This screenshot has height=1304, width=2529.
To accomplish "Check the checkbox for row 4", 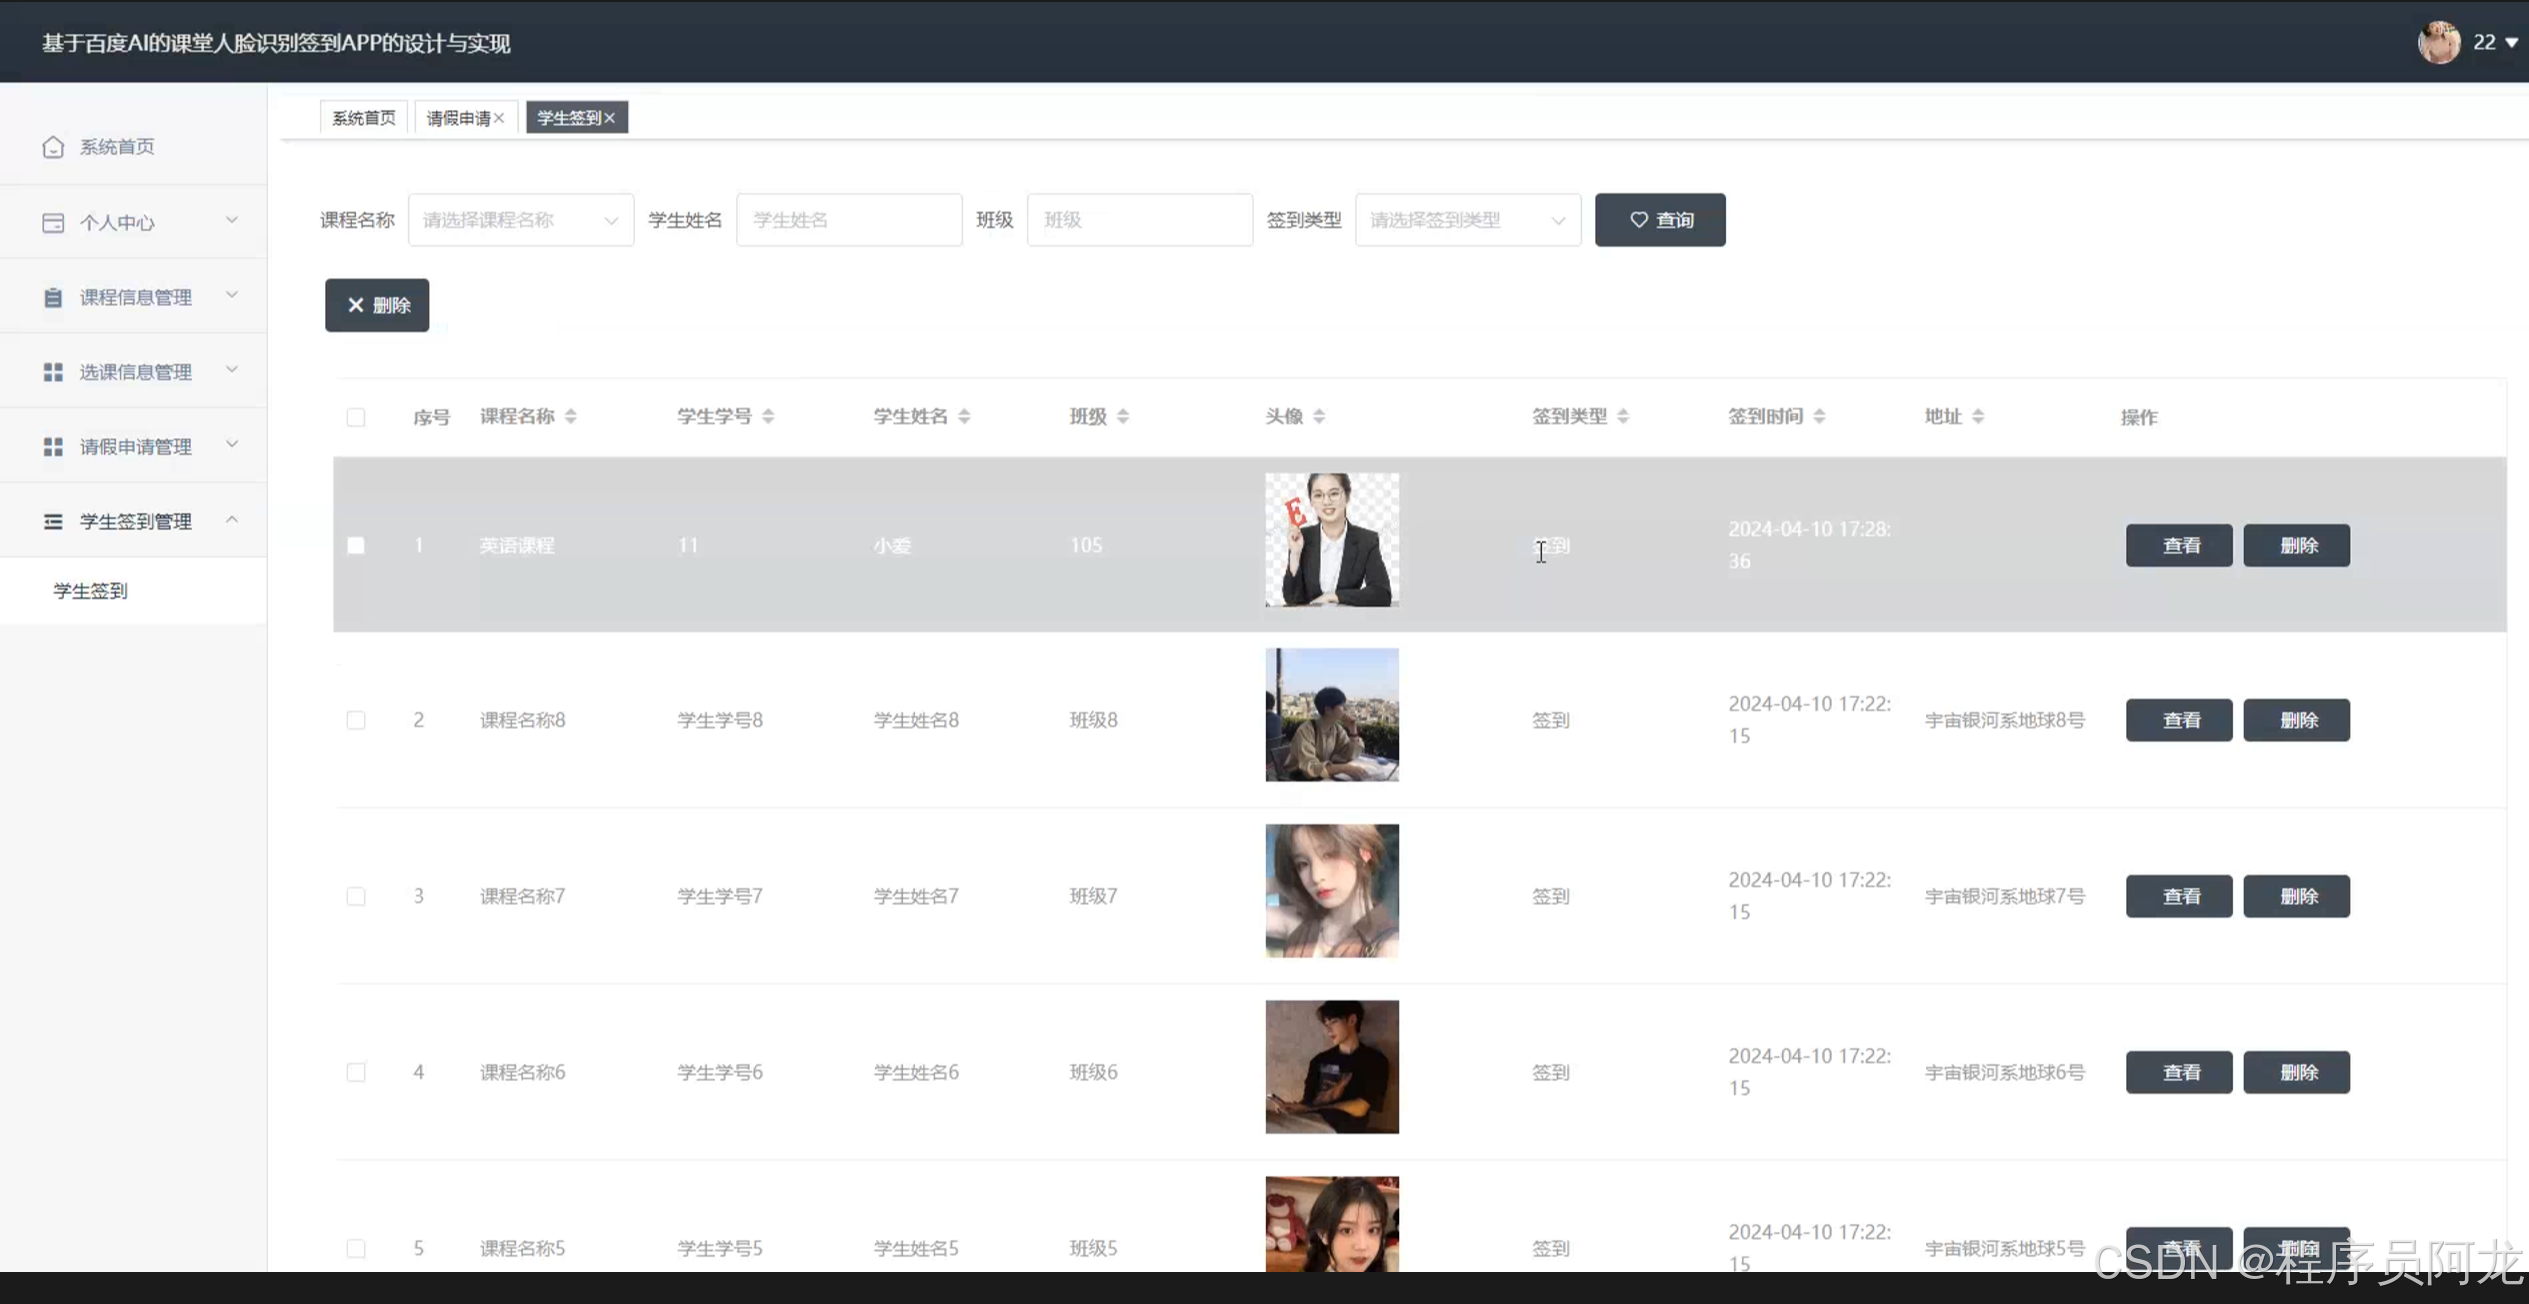I will click(x=356, y=1072).
